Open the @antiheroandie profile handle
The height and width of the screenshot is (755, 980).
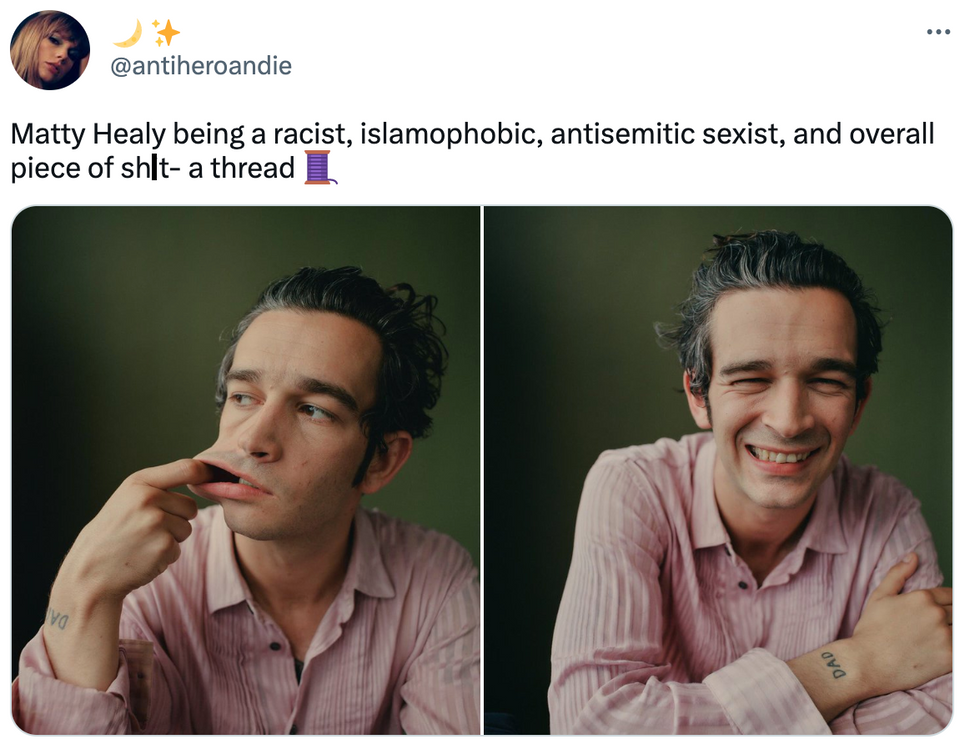[x=201, y=66]
